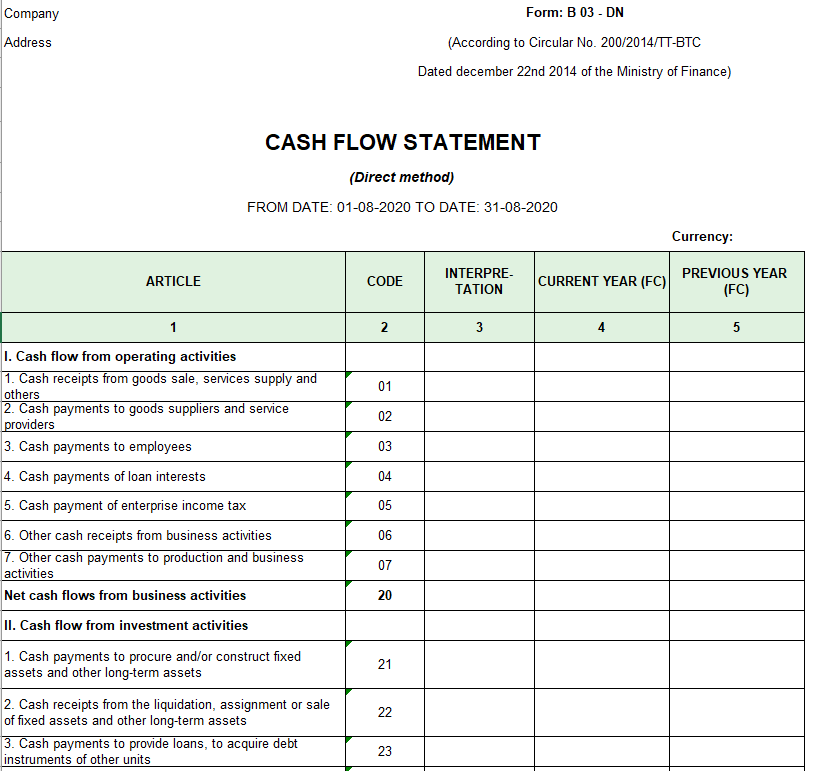Select the 'II. Cash flow from investment activities' heading

[173, 626]
